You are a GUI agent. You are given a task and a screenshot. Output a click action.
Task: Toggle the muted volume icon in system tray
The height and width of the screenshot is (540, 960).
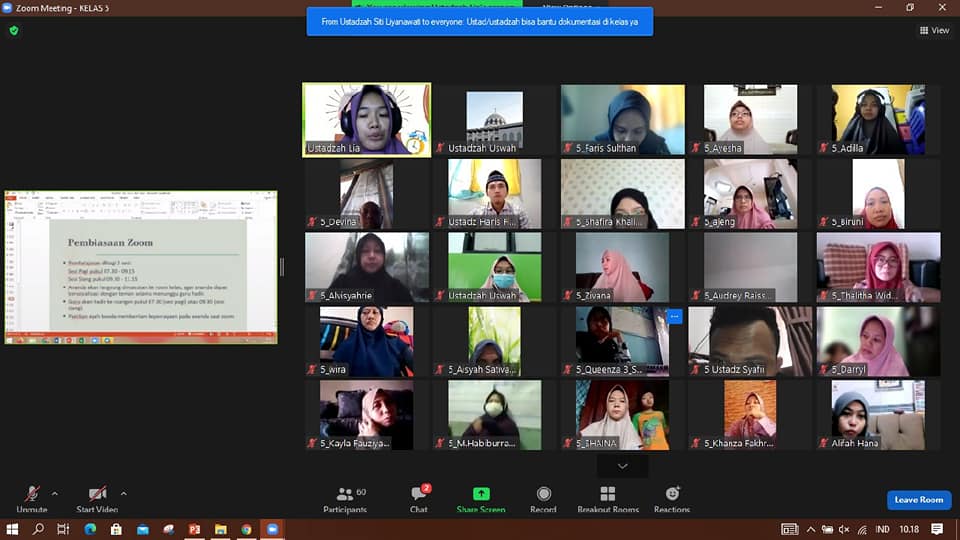pyautogui.click(x=844, y=529)
